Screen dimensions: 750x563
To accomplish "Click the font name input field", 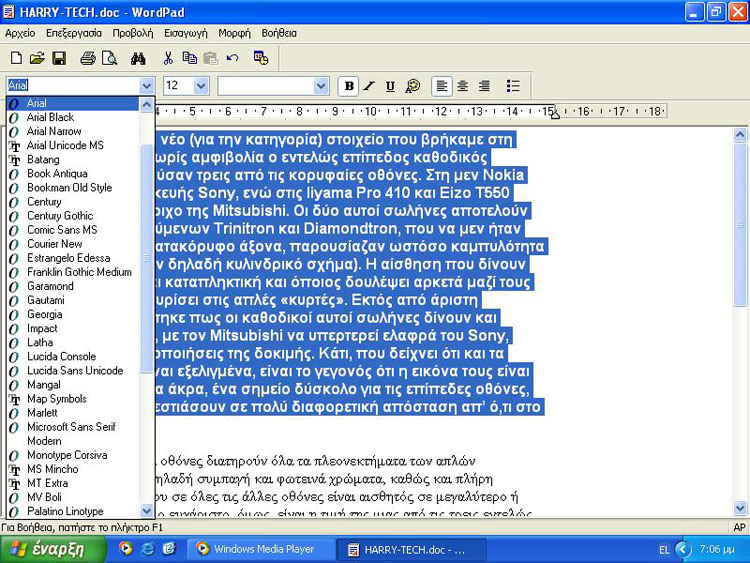I will (73, 86).
